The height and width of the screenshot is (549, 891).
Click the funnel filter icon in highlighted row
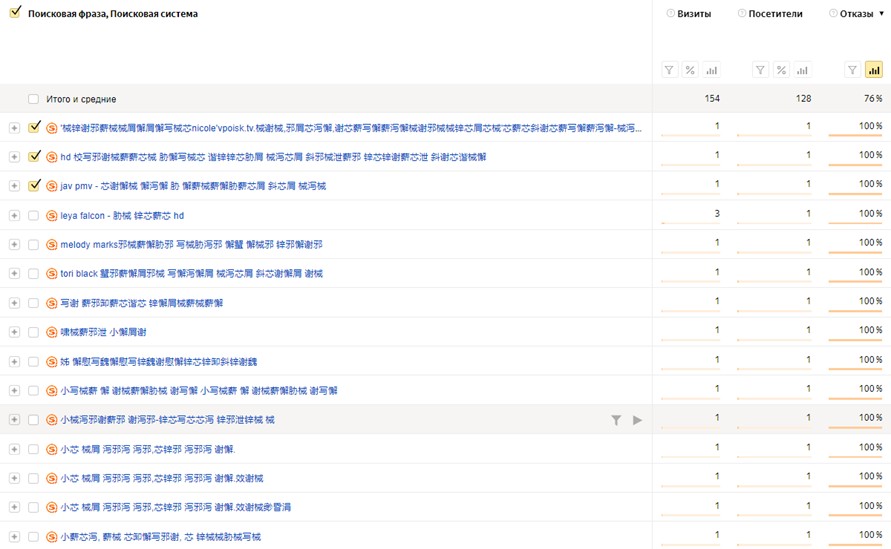coord(616,420)
